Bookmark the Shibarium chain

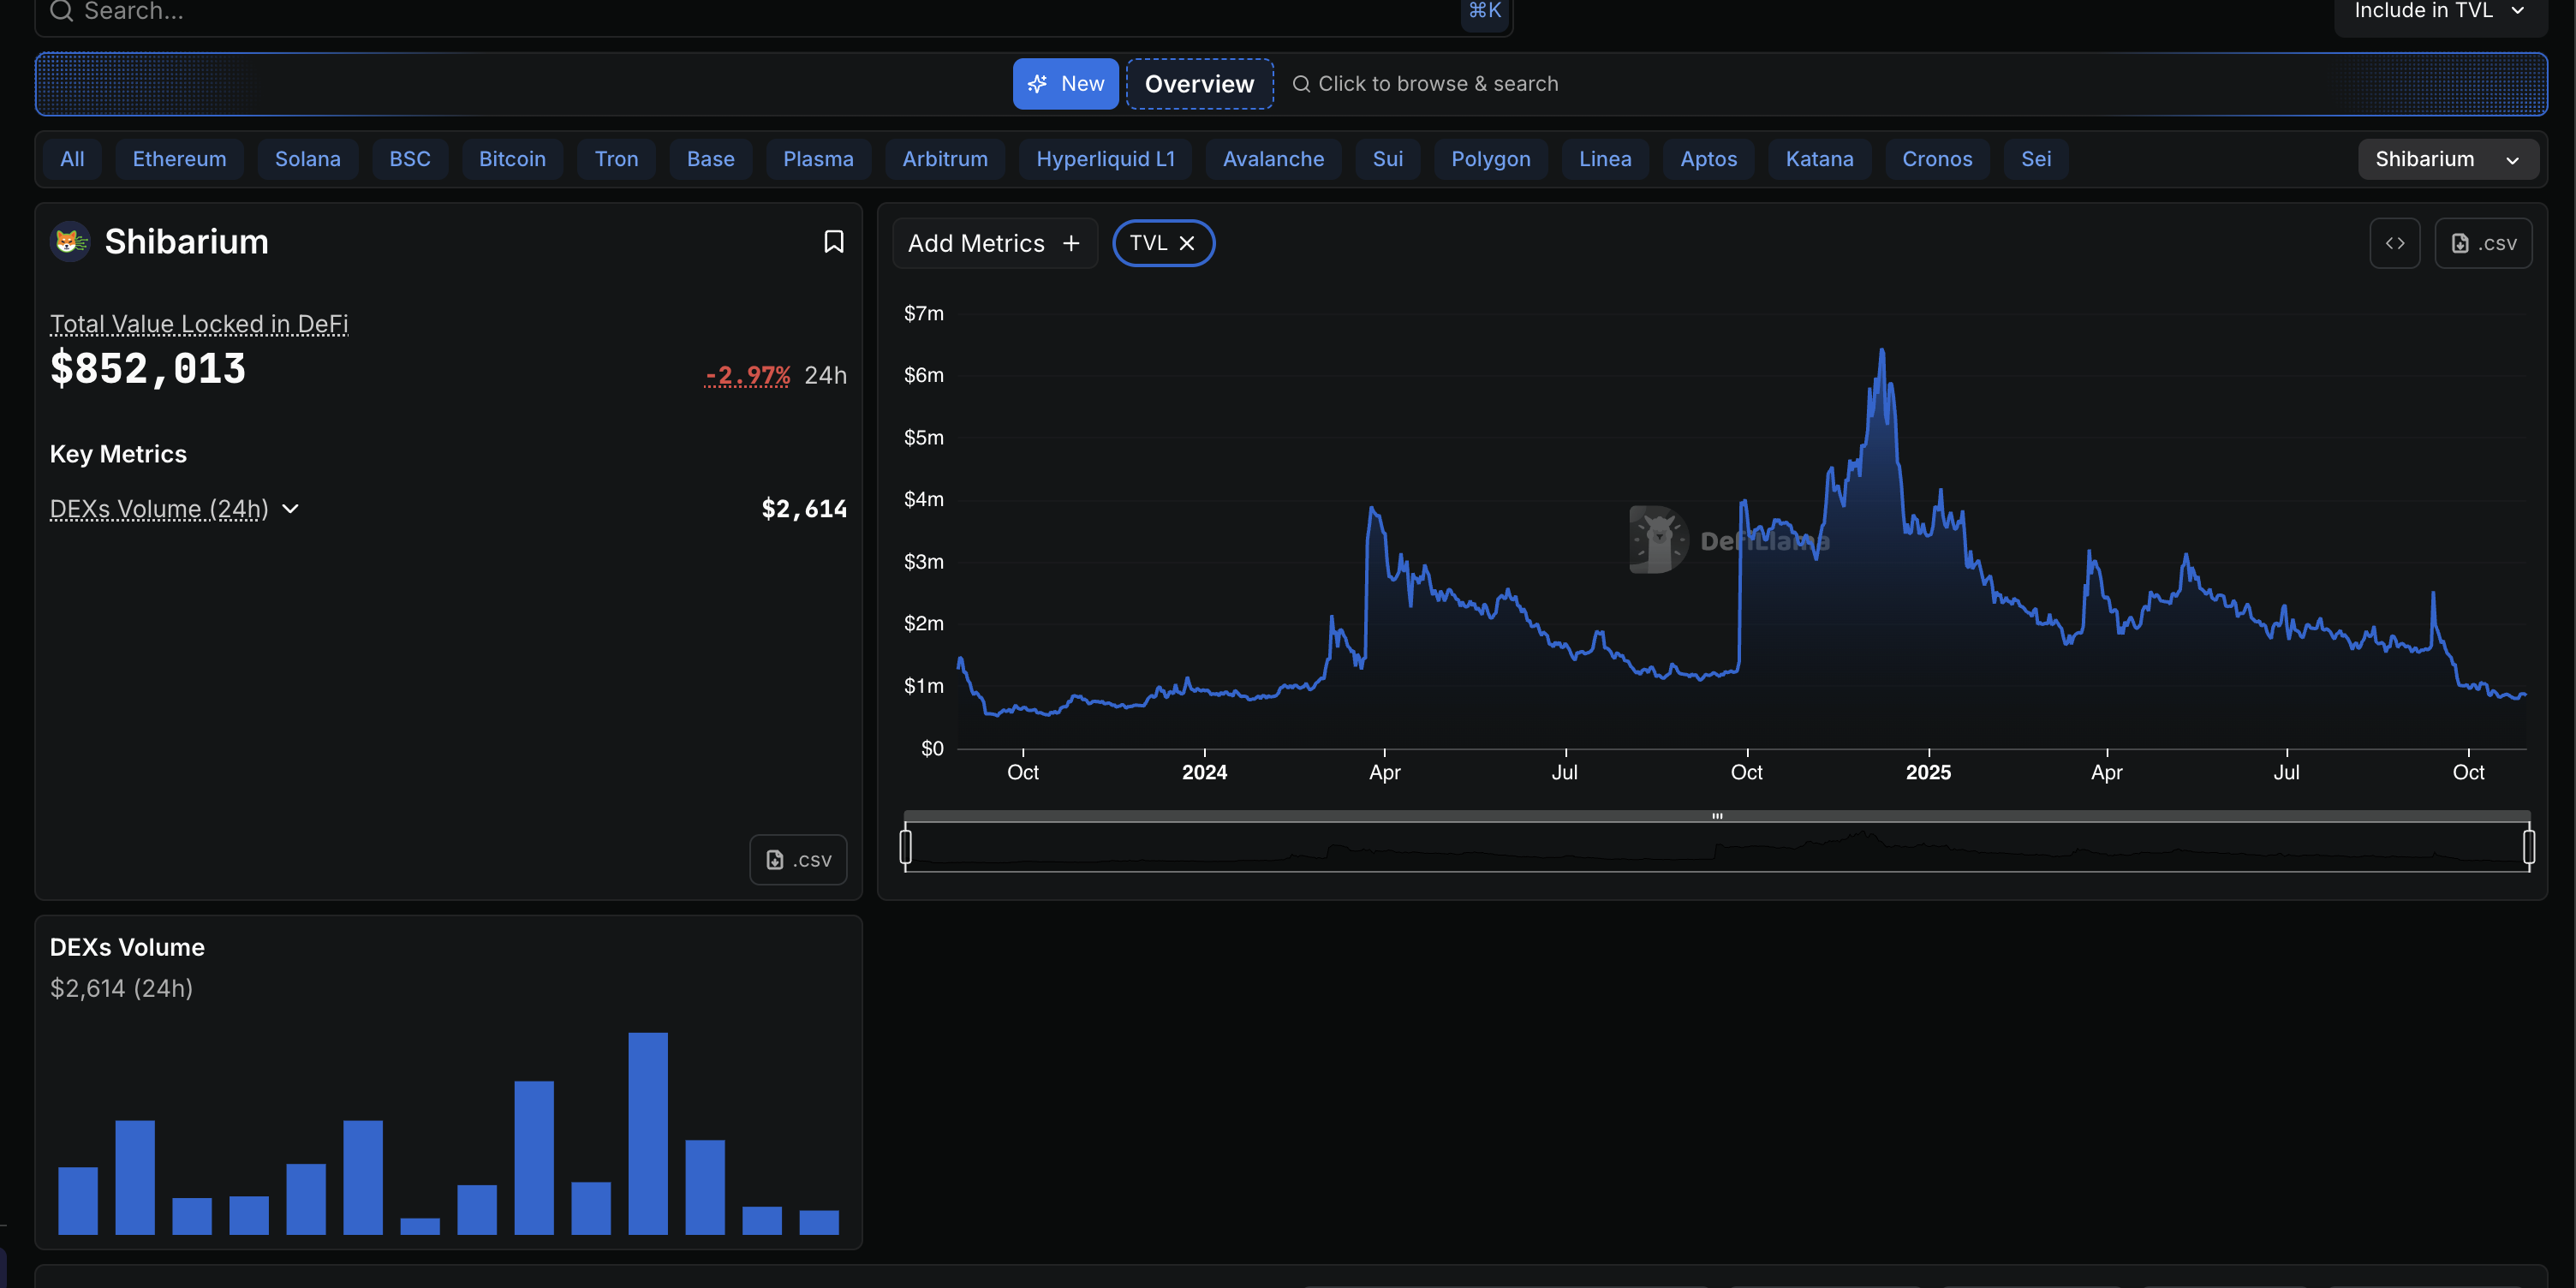(x=833, y=241)
